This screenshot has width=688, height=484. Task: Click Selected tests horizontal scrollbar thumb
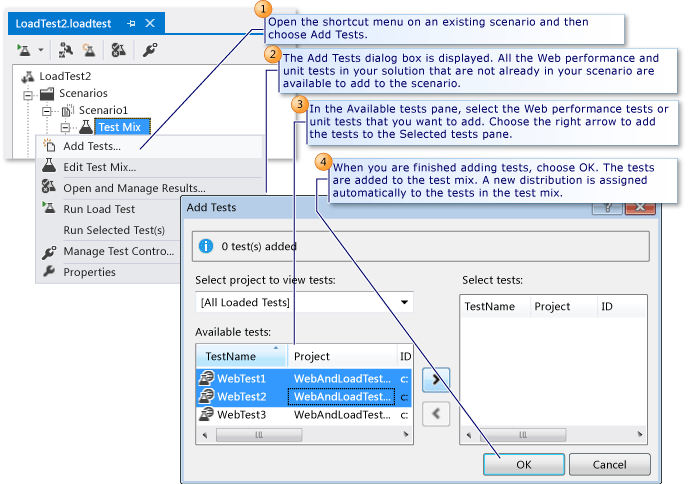tap(523, 435)
